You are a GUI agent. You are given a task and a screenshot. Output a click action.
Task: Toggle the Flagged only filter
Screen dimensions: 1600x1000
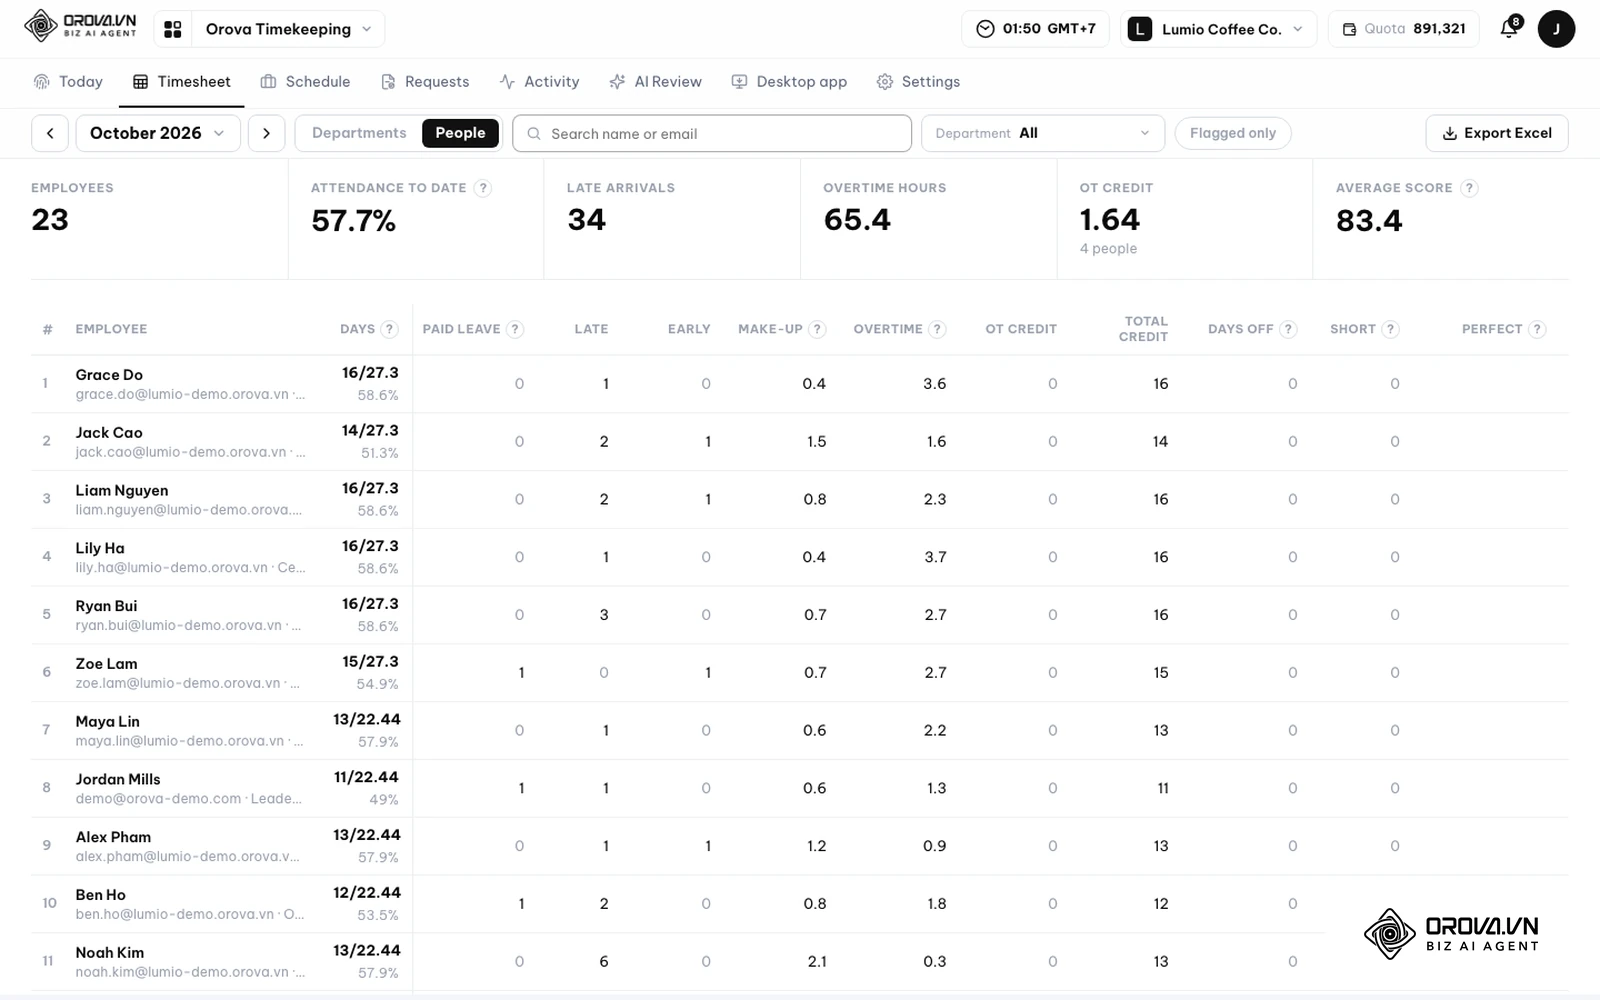point(1233,133)
